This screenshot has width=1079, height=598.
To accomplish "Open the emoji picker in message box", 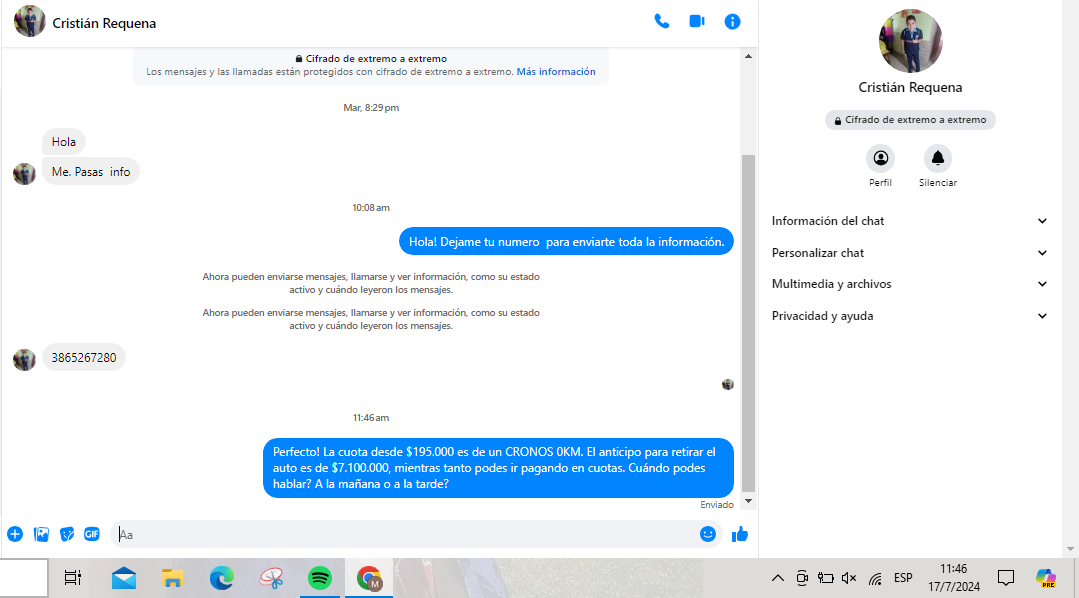I will [707, 534].
